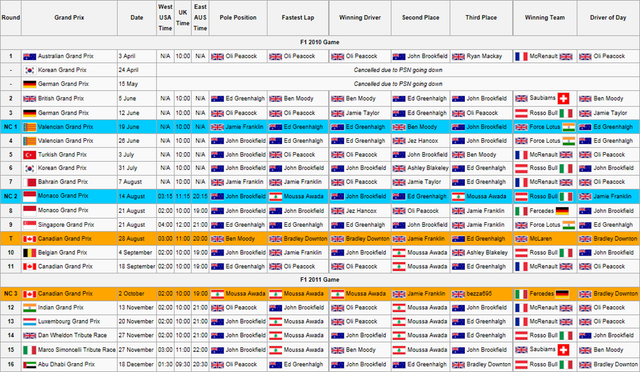Click the Italian flag beside Marco Simoncelli Tribute Race
Image resolution: width=640 pixels, height=372 pixels.
(29, 350)
